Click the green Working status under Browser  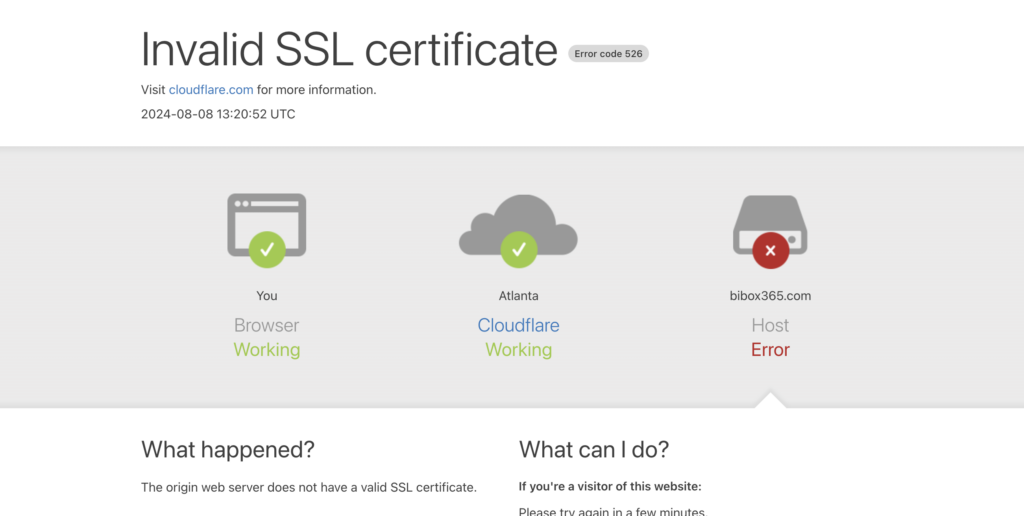[266, 350]
